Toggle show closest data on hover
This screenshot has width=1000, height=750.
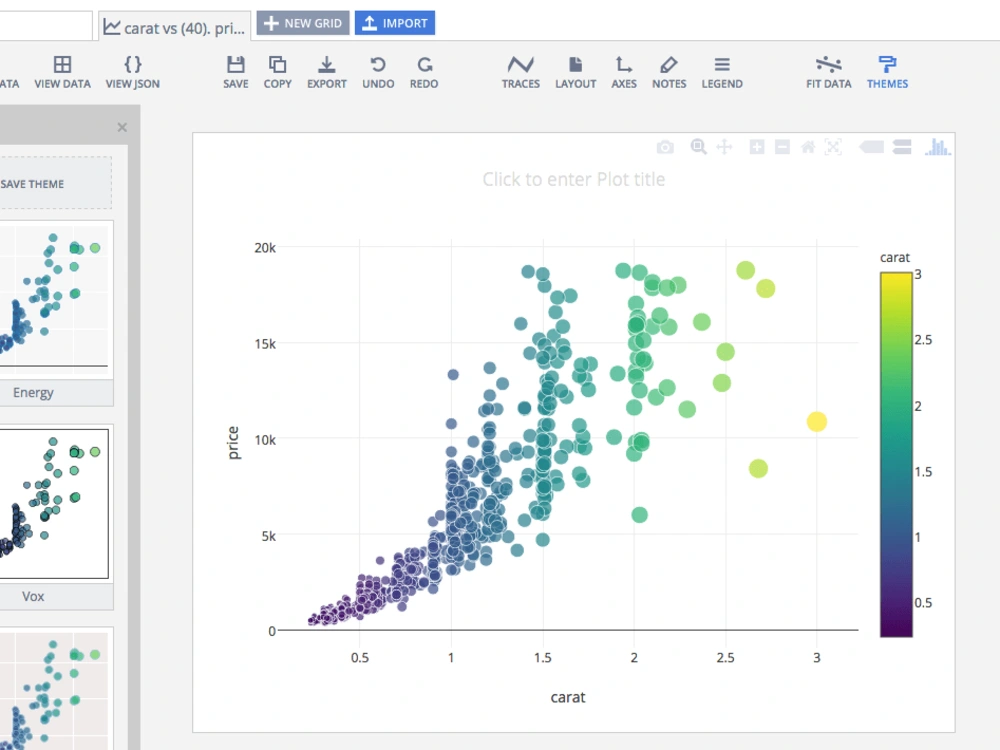[871, 147]
